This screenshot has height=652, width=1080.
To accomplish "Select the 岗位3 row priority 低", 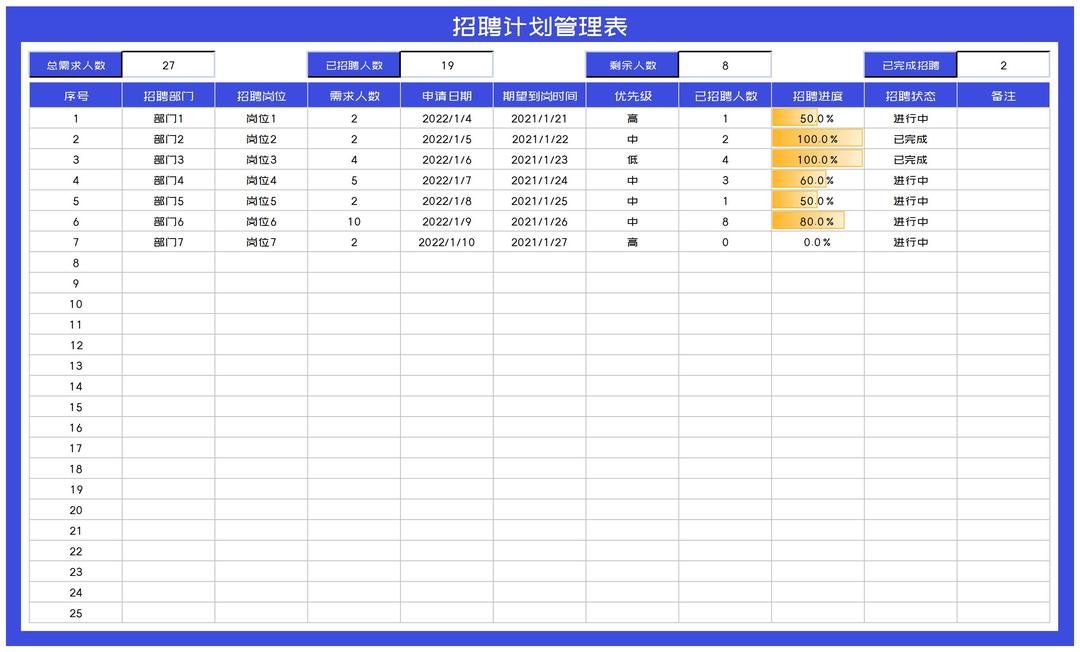I will [x=632, y=160].
